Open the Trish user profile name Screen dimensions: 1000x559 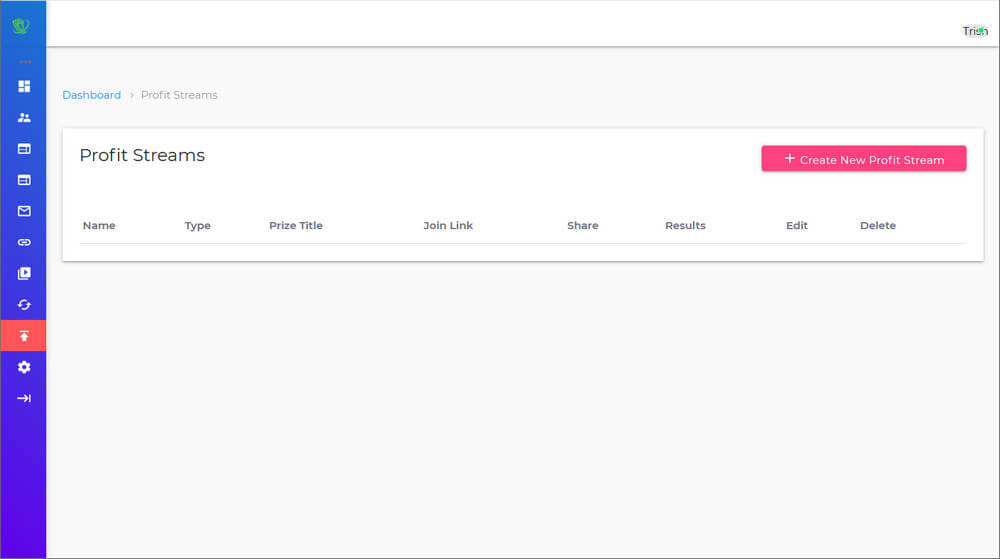[974, 31]
